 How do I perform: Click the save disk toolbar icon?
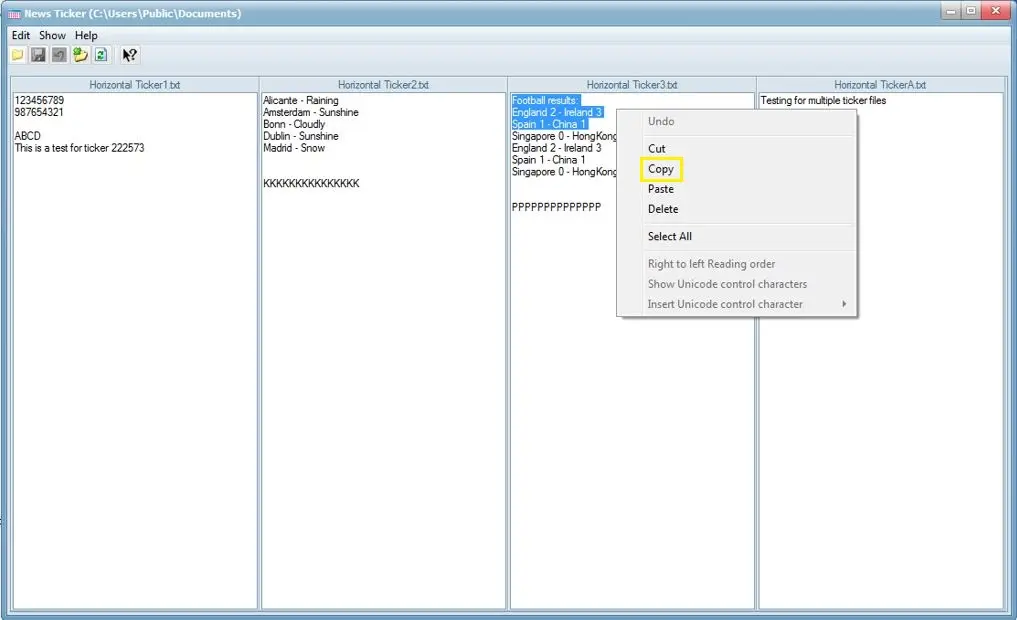tap(38, 55)
